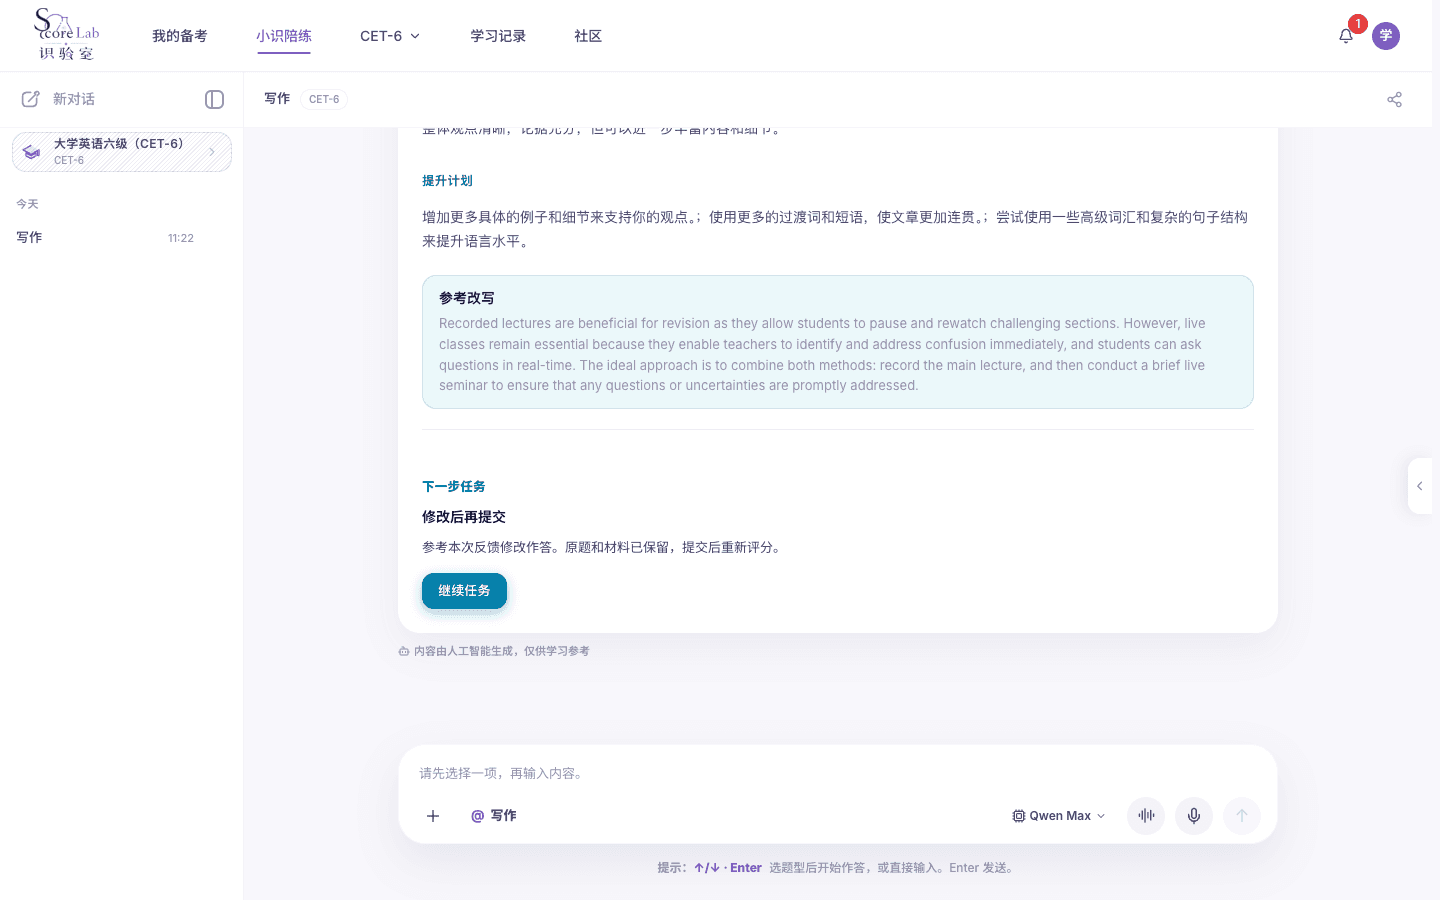The image size is (1440, 900).
Task: Click the 提升计划 section heading
Action: tap(447, 181)
